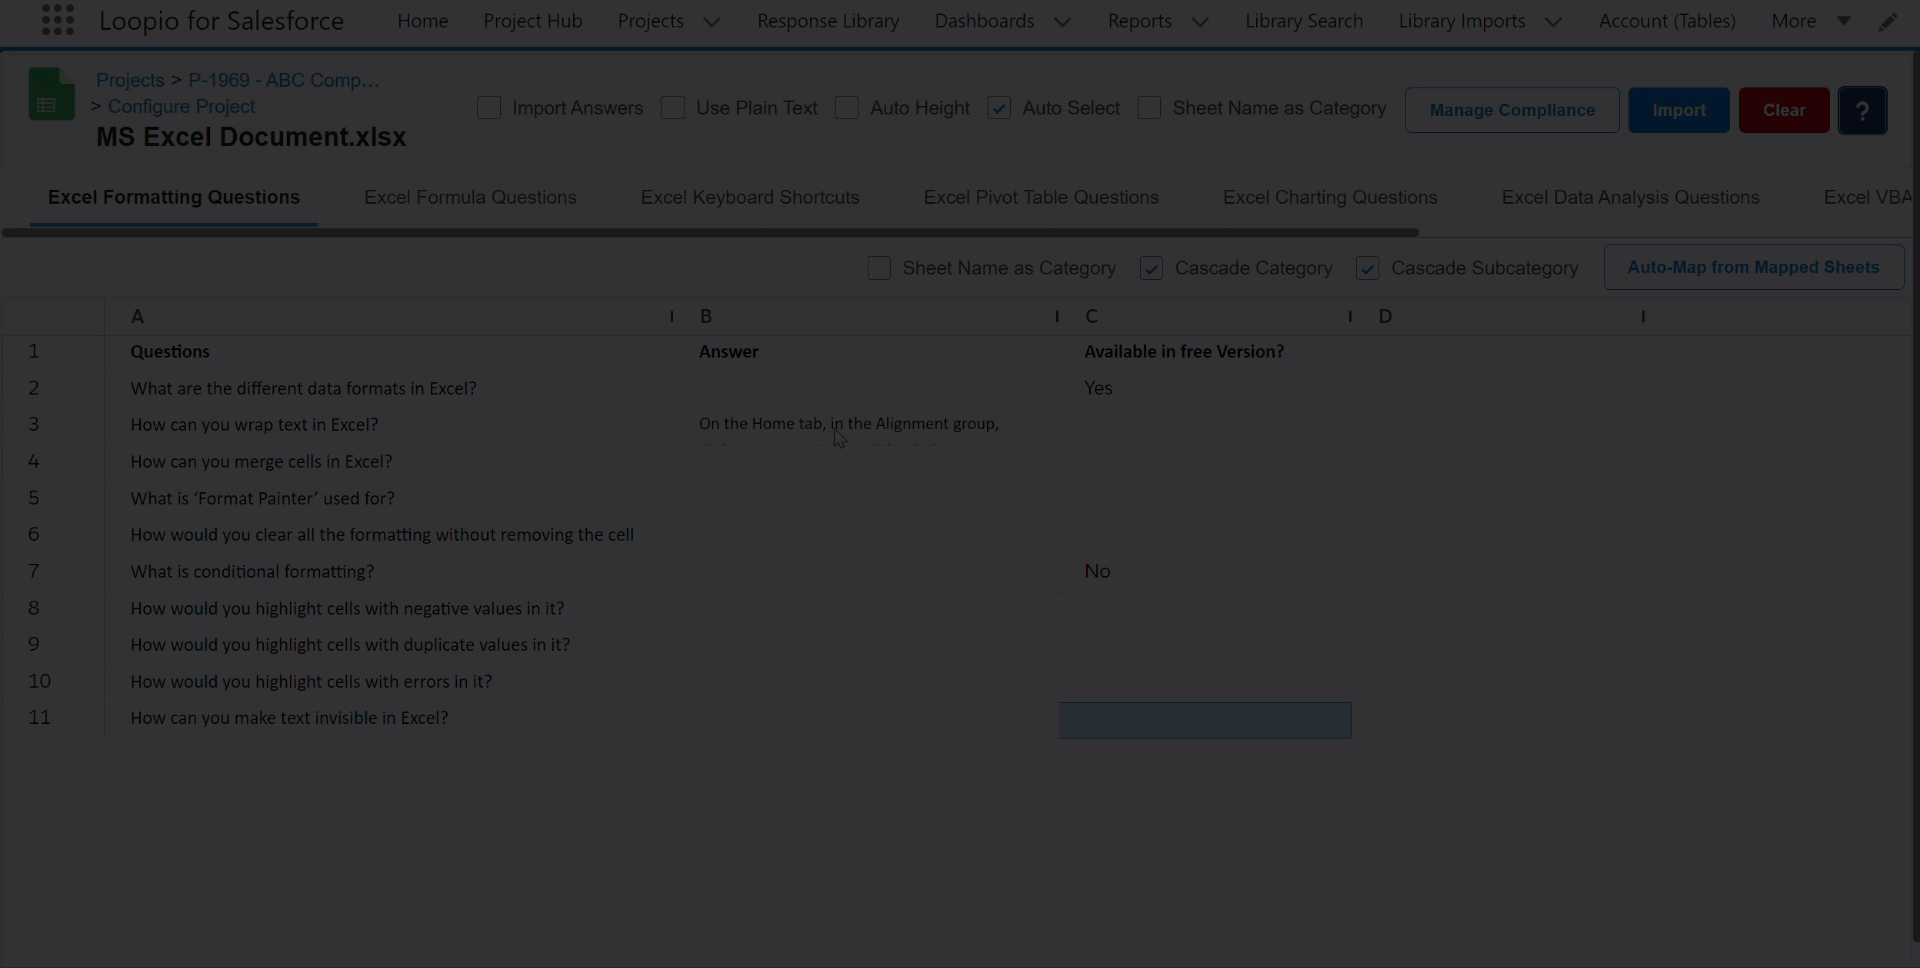Image resolution: width=1920 pixels, height=968 pixels.
Task: Click cell 'What are the different data formats in Excel?'
Action: (x=390, y=388)
